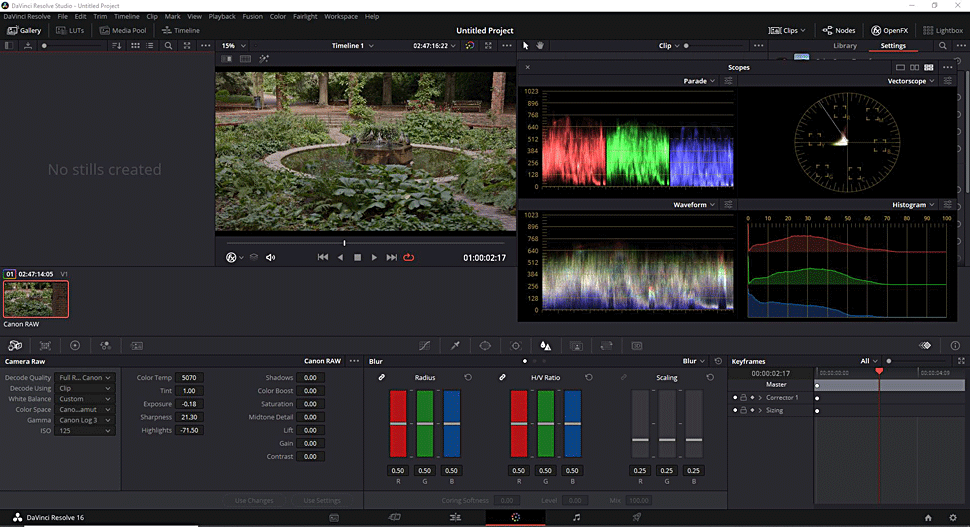Toggle the Timeline panel button

(180, 30)
